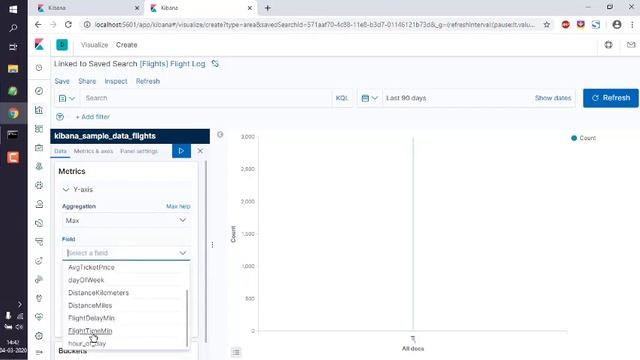Click the Last 90 days time range
640x360 pixels.
pos(406,98)
